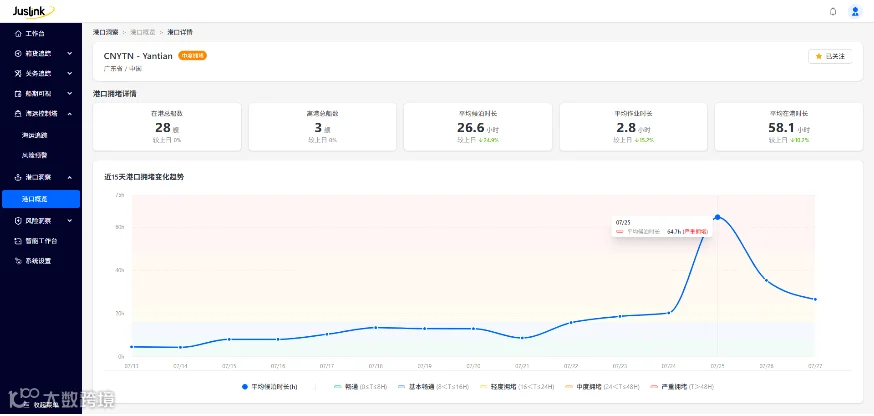Click the 2.8 小时 card value
This screenshot has width=874, height=416.
pos(633,128)
